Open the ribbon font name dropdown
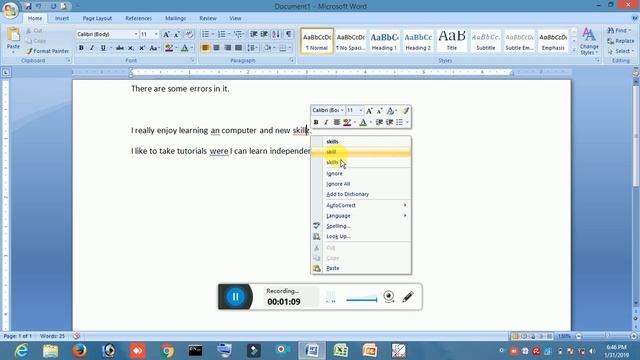Image resolution: width=640 pixels, height=360 pixels. (x=136, y=34)
